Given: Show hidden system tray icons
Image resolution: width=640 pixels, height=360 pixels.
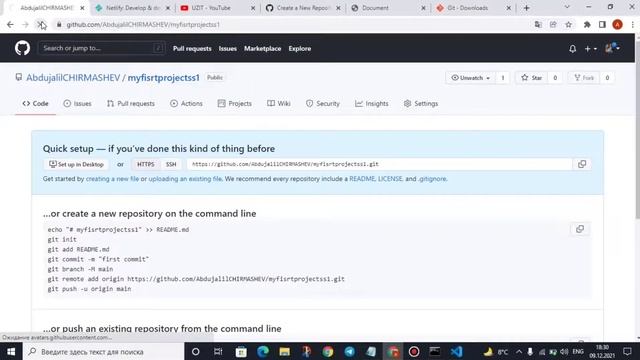Looking at the screenshot, I should (519, 351).
